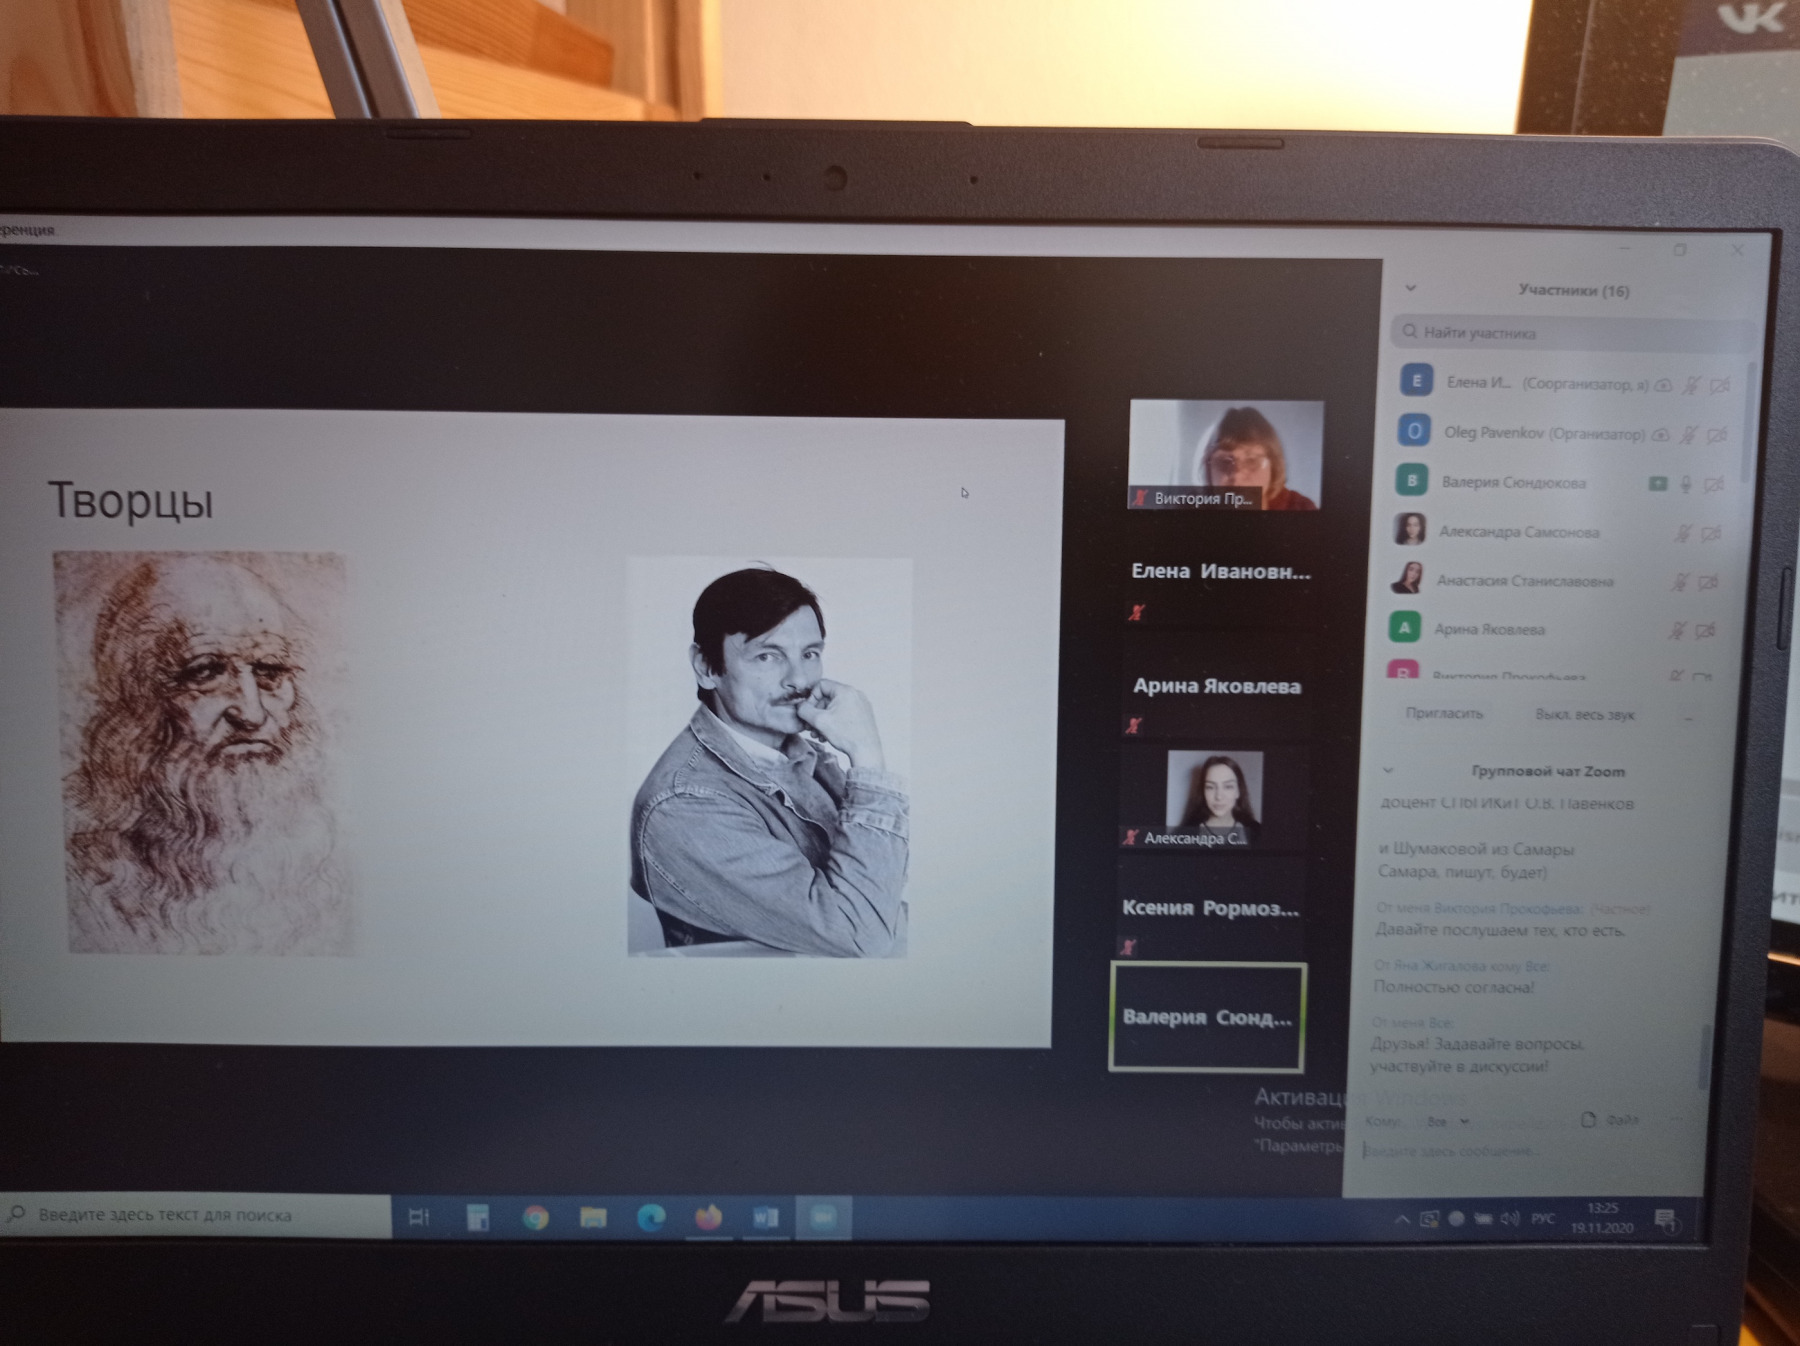Open Chrome from taskbar
This screenshot has width=1800, height=1346.
pyautogui.click(x=536, y=1217)
